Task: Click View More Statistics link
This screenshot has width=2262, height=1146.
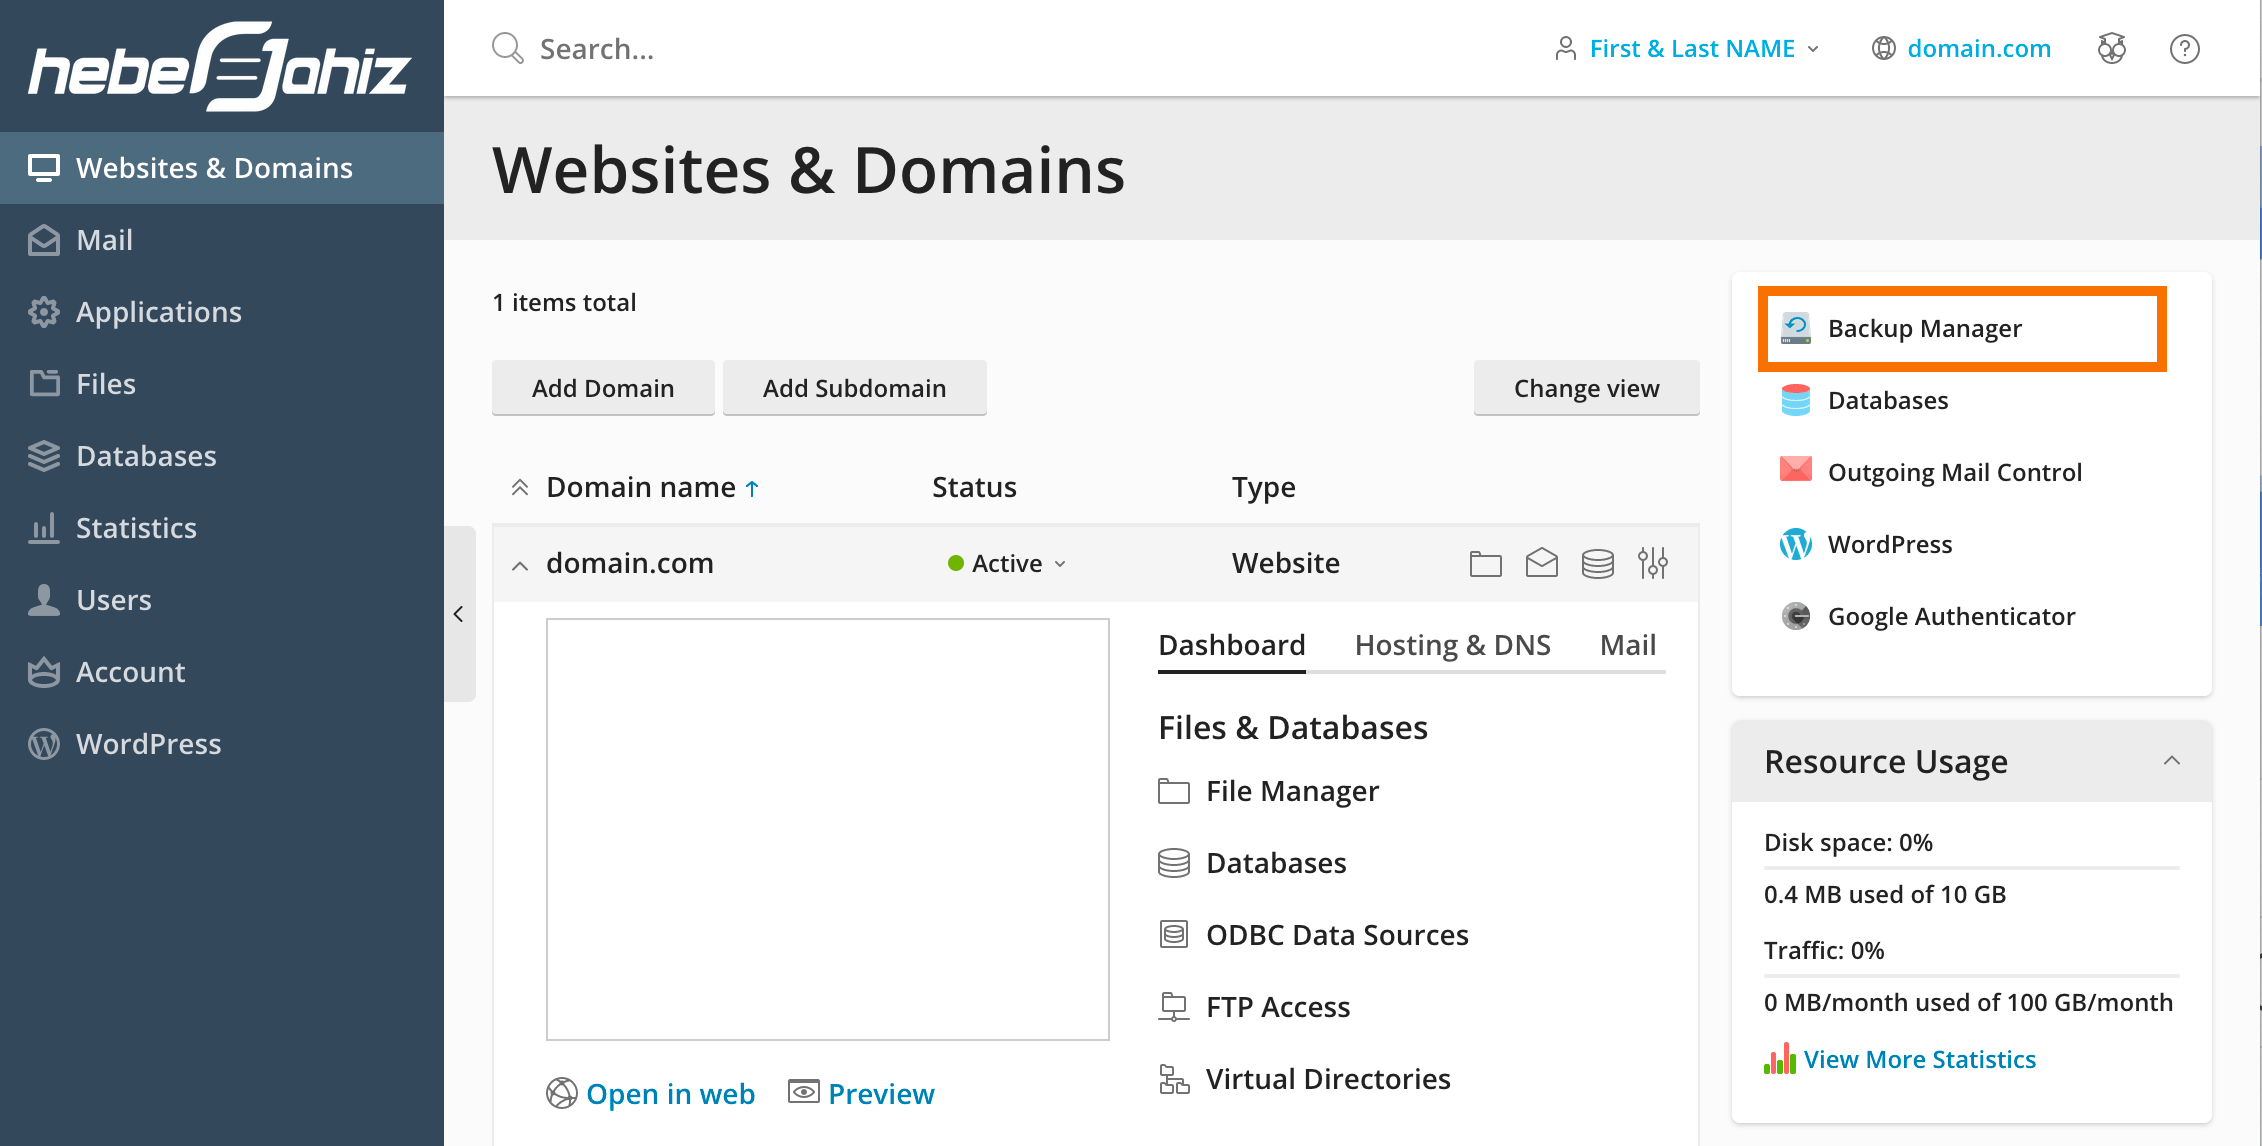Action: click(x=1920, y=1060)
